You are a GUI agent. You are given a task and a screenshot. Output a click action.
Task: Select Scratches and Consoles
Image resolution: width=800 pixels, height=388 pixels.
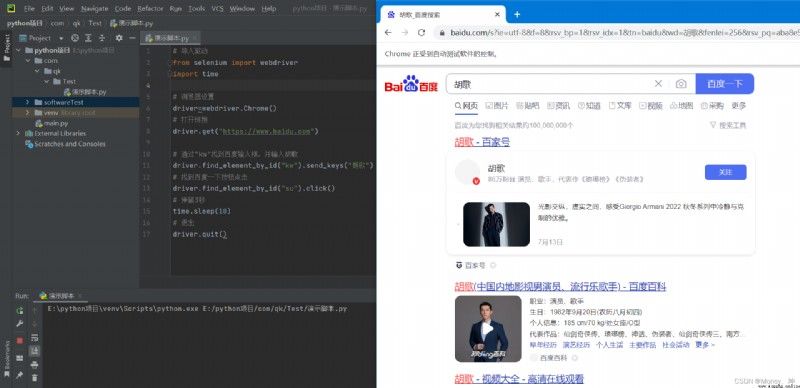pos(65,144)
